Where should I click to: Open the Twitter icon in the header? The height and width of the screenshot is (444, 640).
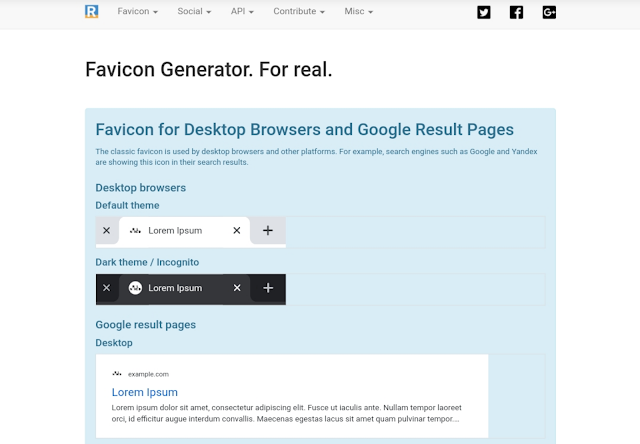(x=484, y=12)
